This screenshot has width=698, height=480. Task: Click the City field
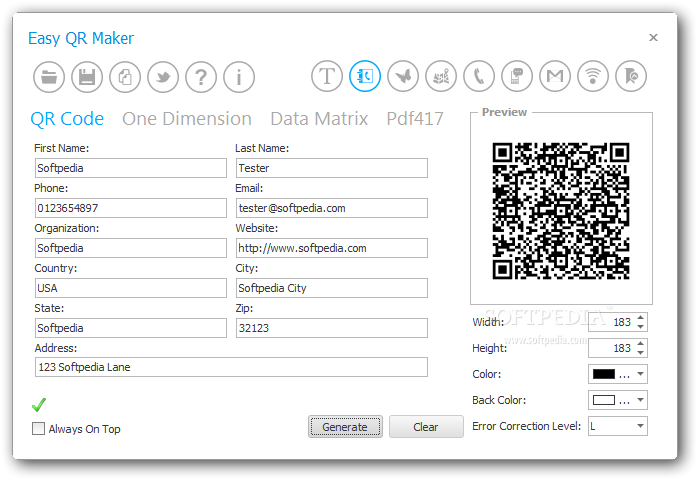(332, 288)
